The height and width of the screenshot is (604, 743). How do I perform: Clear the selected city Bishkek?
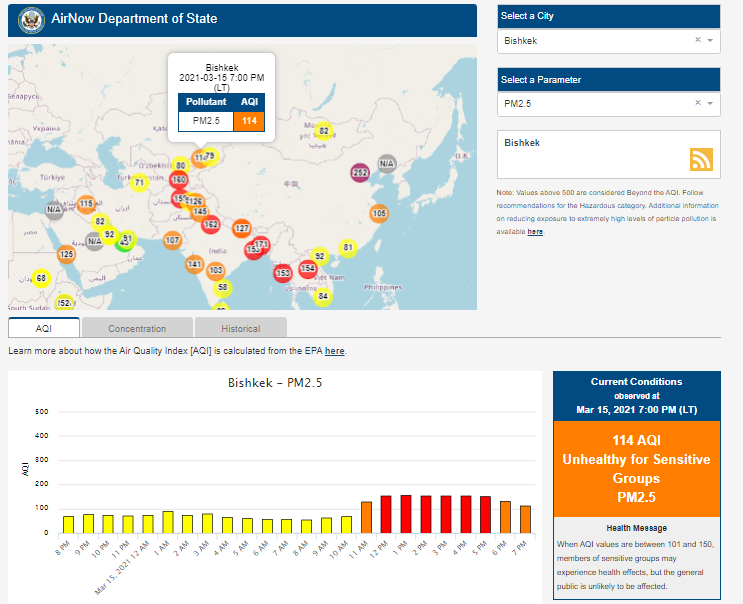[x=697, y=41]
